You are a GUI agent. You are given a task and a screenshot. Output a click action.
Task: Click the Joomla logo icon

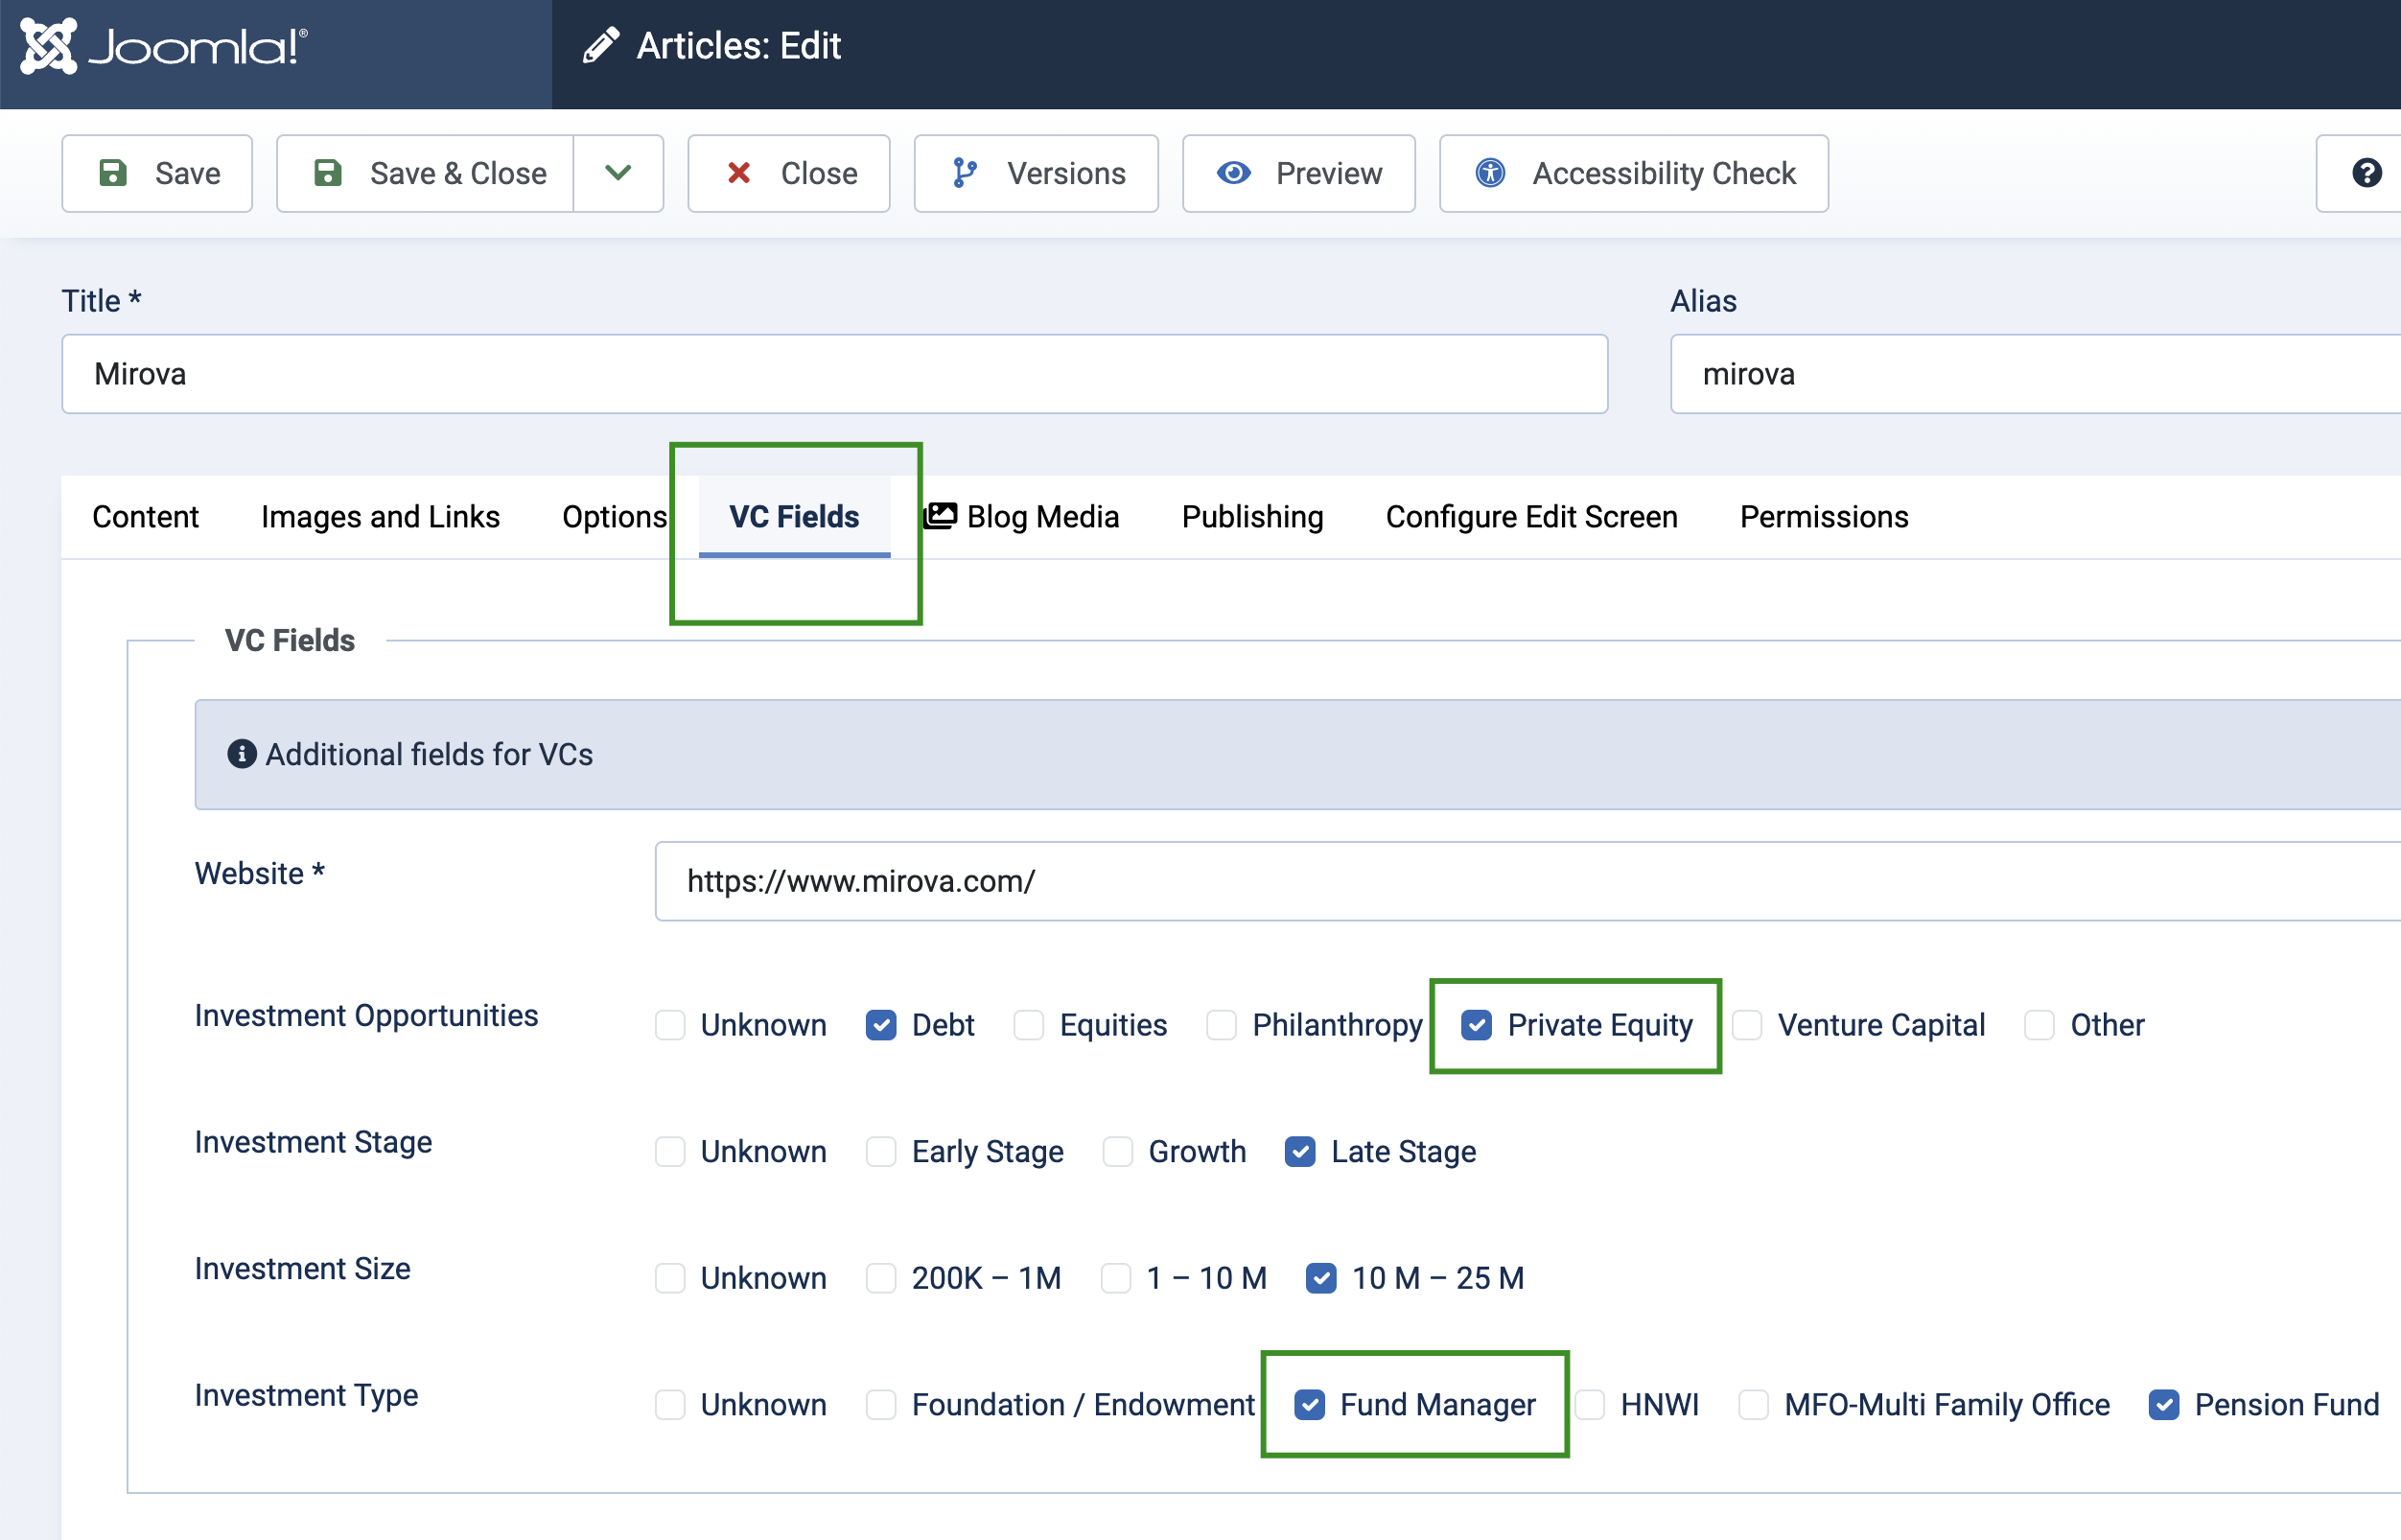(x=48, y=46)
